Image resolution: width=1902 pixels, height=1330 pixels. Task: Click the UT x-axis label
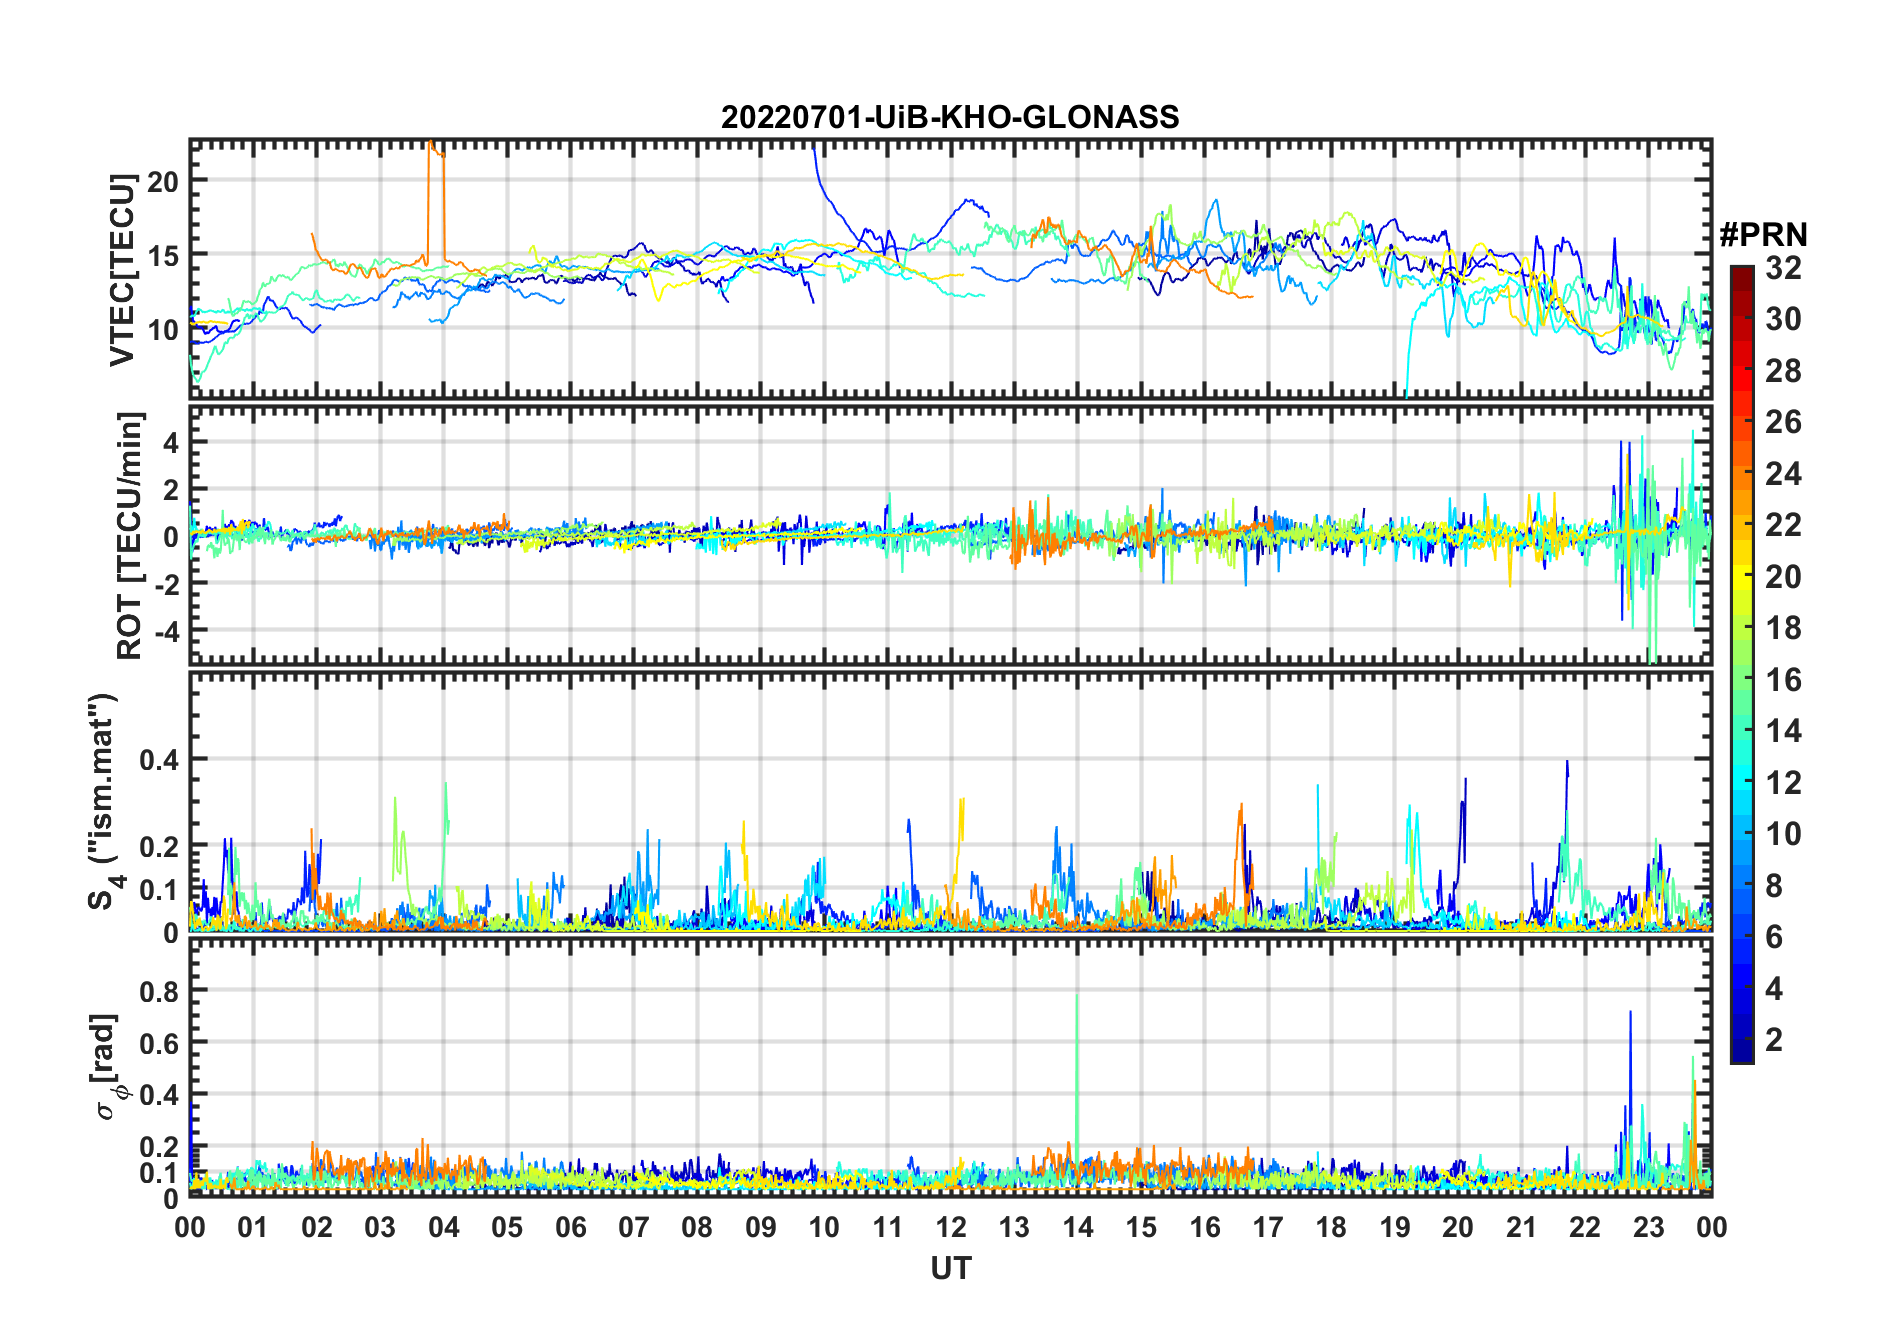951,1269
